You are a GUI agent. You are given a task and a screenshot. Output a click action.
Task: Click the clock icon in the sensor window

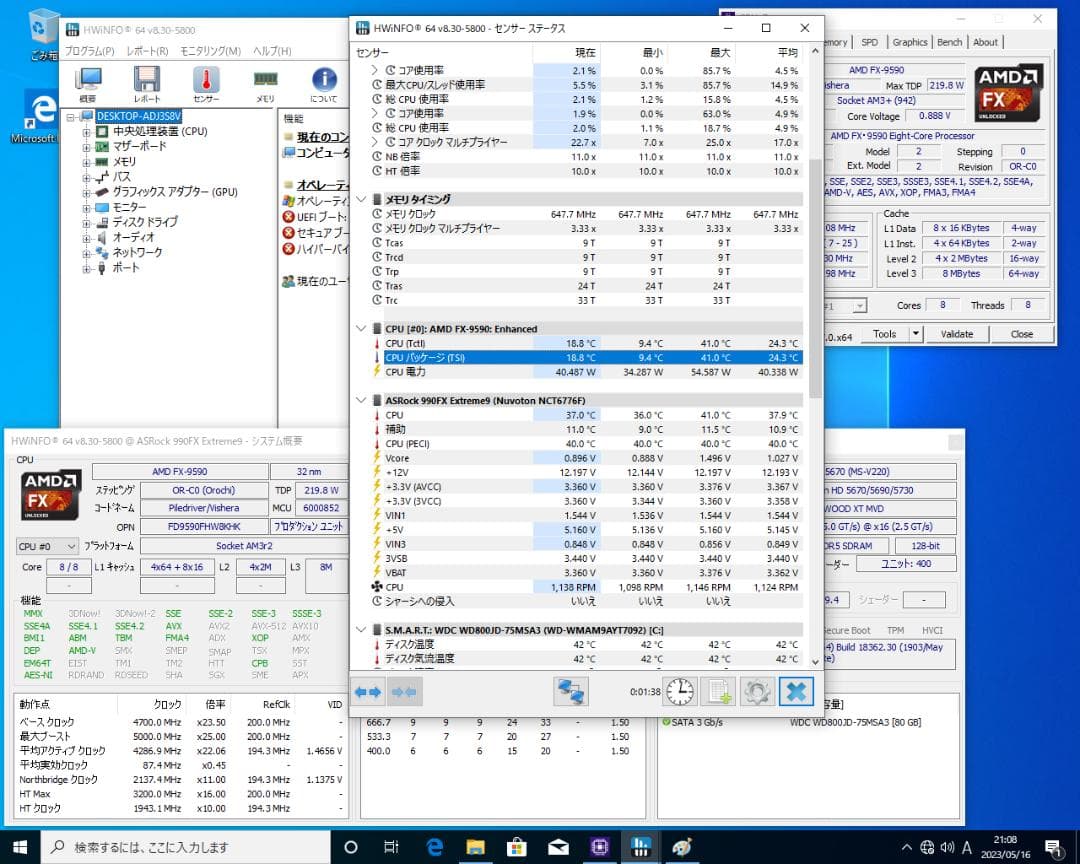pos(679,691)
